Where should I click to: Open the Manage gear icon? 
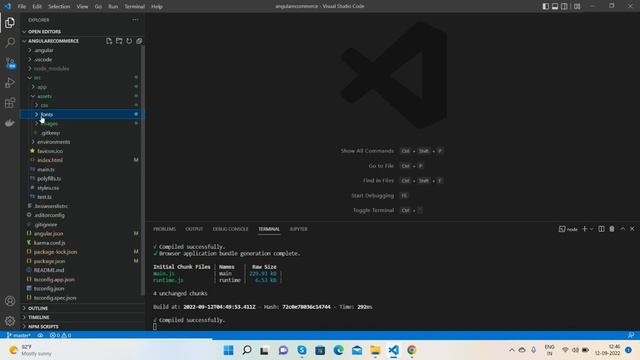(10, 321)
